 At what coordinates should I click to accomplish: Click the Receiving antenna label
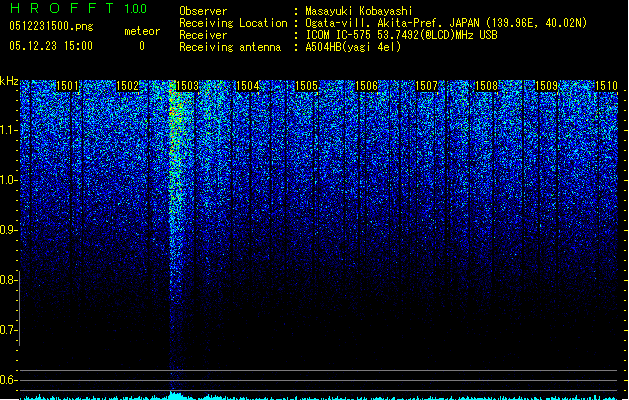click(x=230, y=47)
